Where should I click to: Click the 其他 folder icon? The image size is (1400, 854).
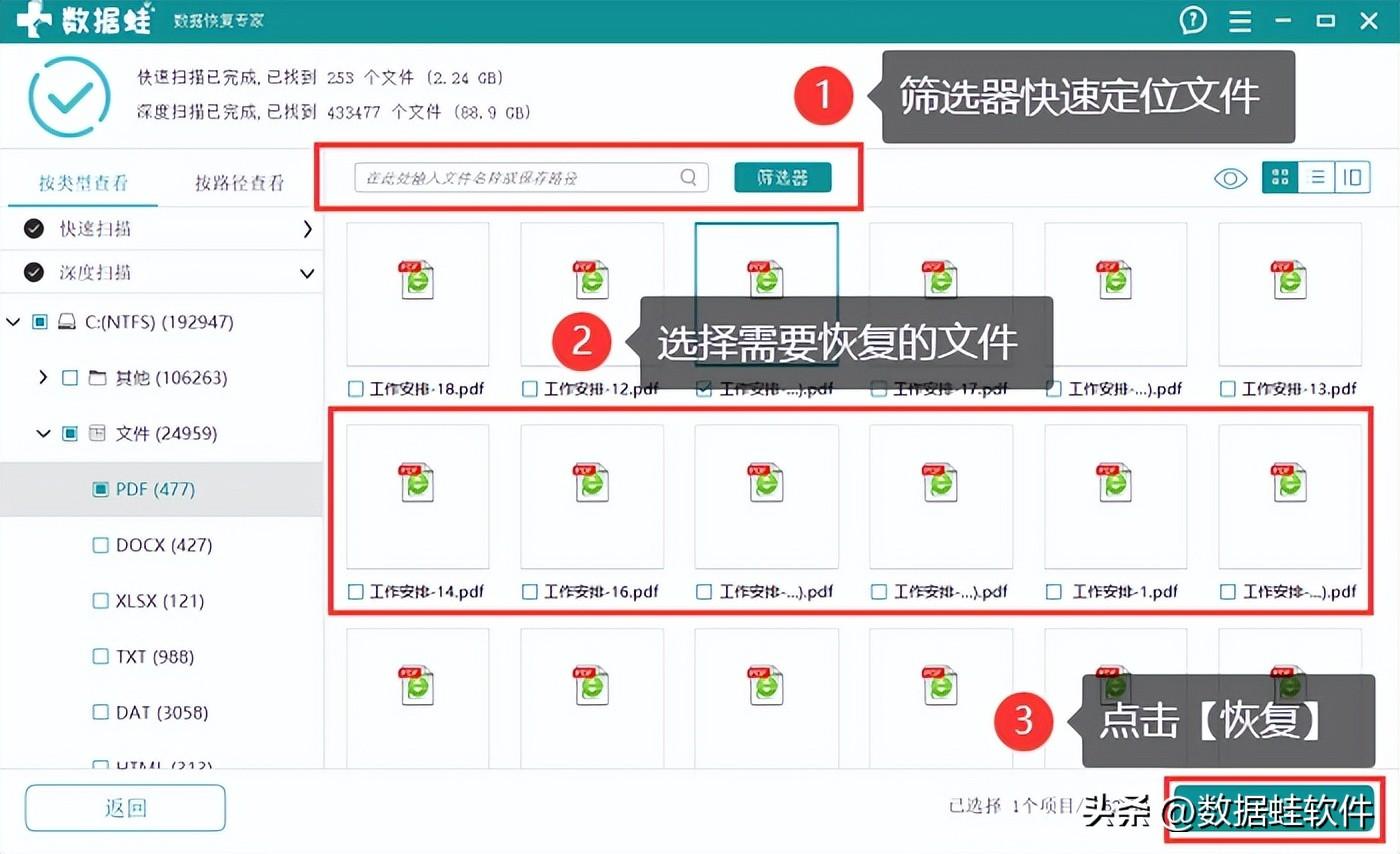click(x=97, y=378)
